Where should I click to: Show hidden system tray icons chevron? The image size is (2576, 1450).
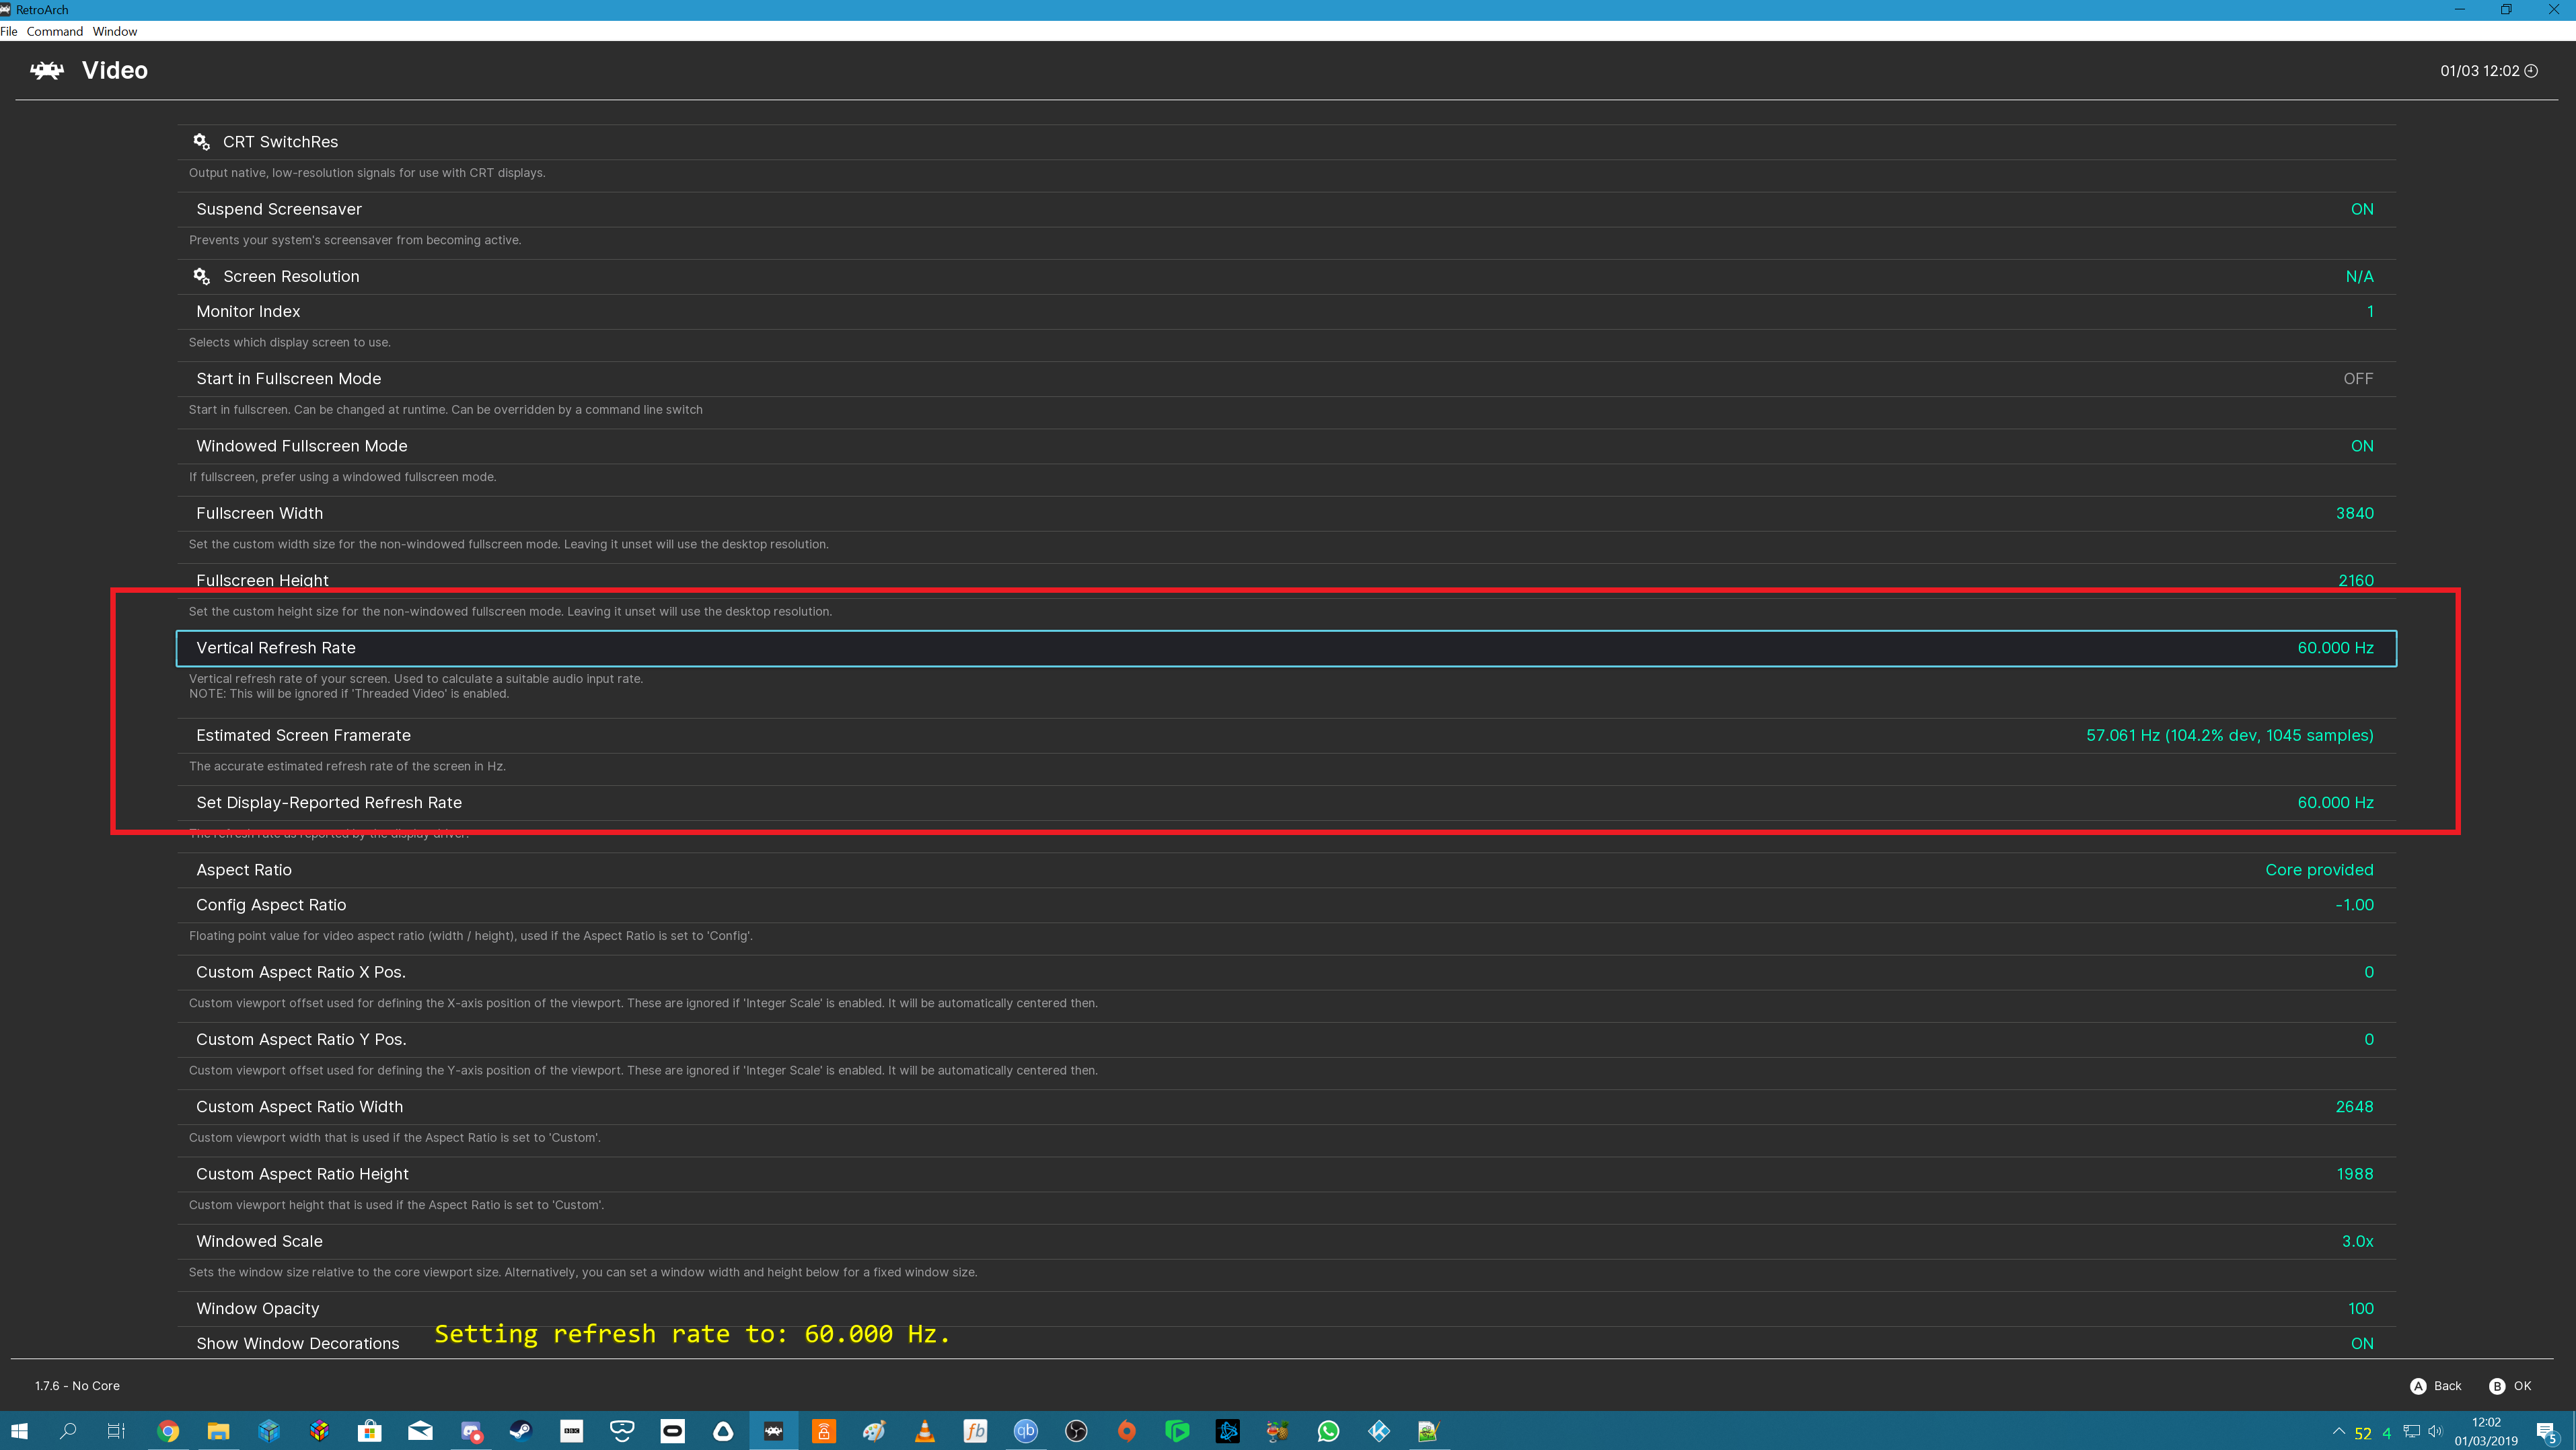point(2339,1431)
